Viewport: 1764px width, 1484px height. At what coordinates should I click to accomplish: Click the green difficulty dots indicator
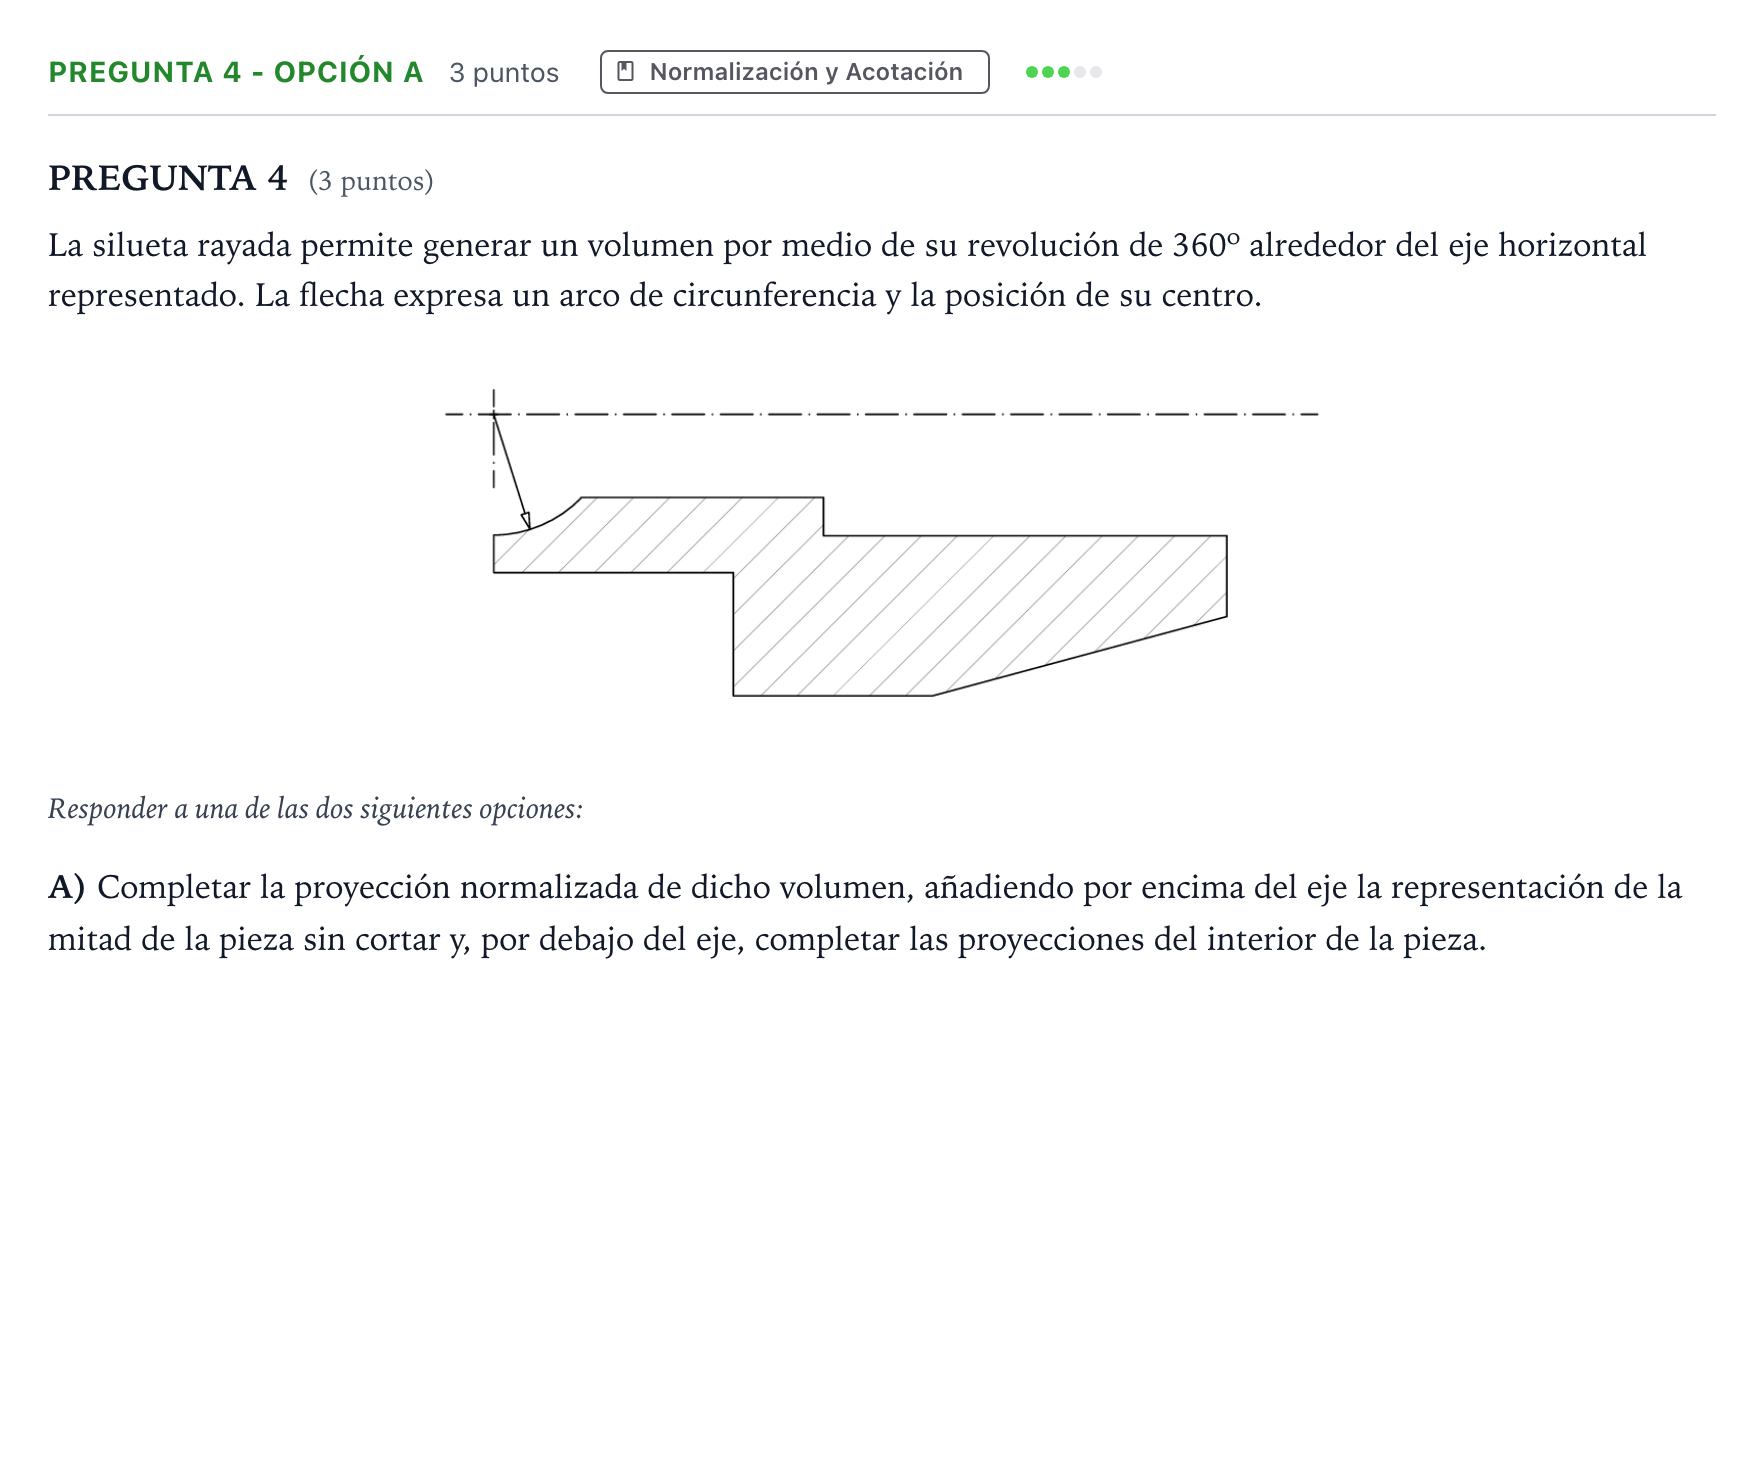pos(1064,72)
